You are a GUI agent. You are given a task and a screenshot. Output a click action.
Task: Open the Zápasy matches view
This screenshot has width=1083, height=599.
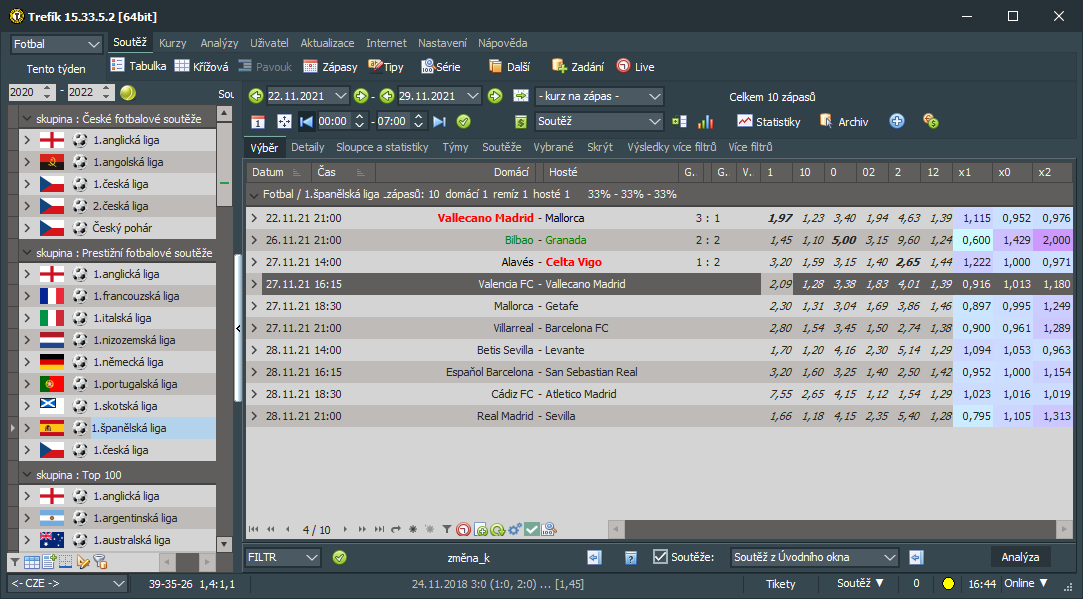330,66
